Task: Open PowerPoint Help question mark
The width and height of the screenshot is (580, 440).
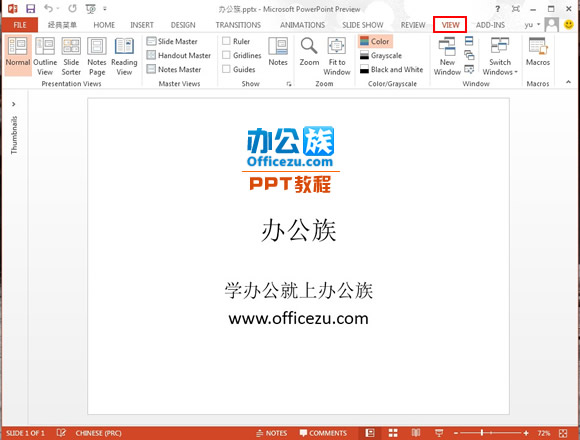Action: click(498, 9)
